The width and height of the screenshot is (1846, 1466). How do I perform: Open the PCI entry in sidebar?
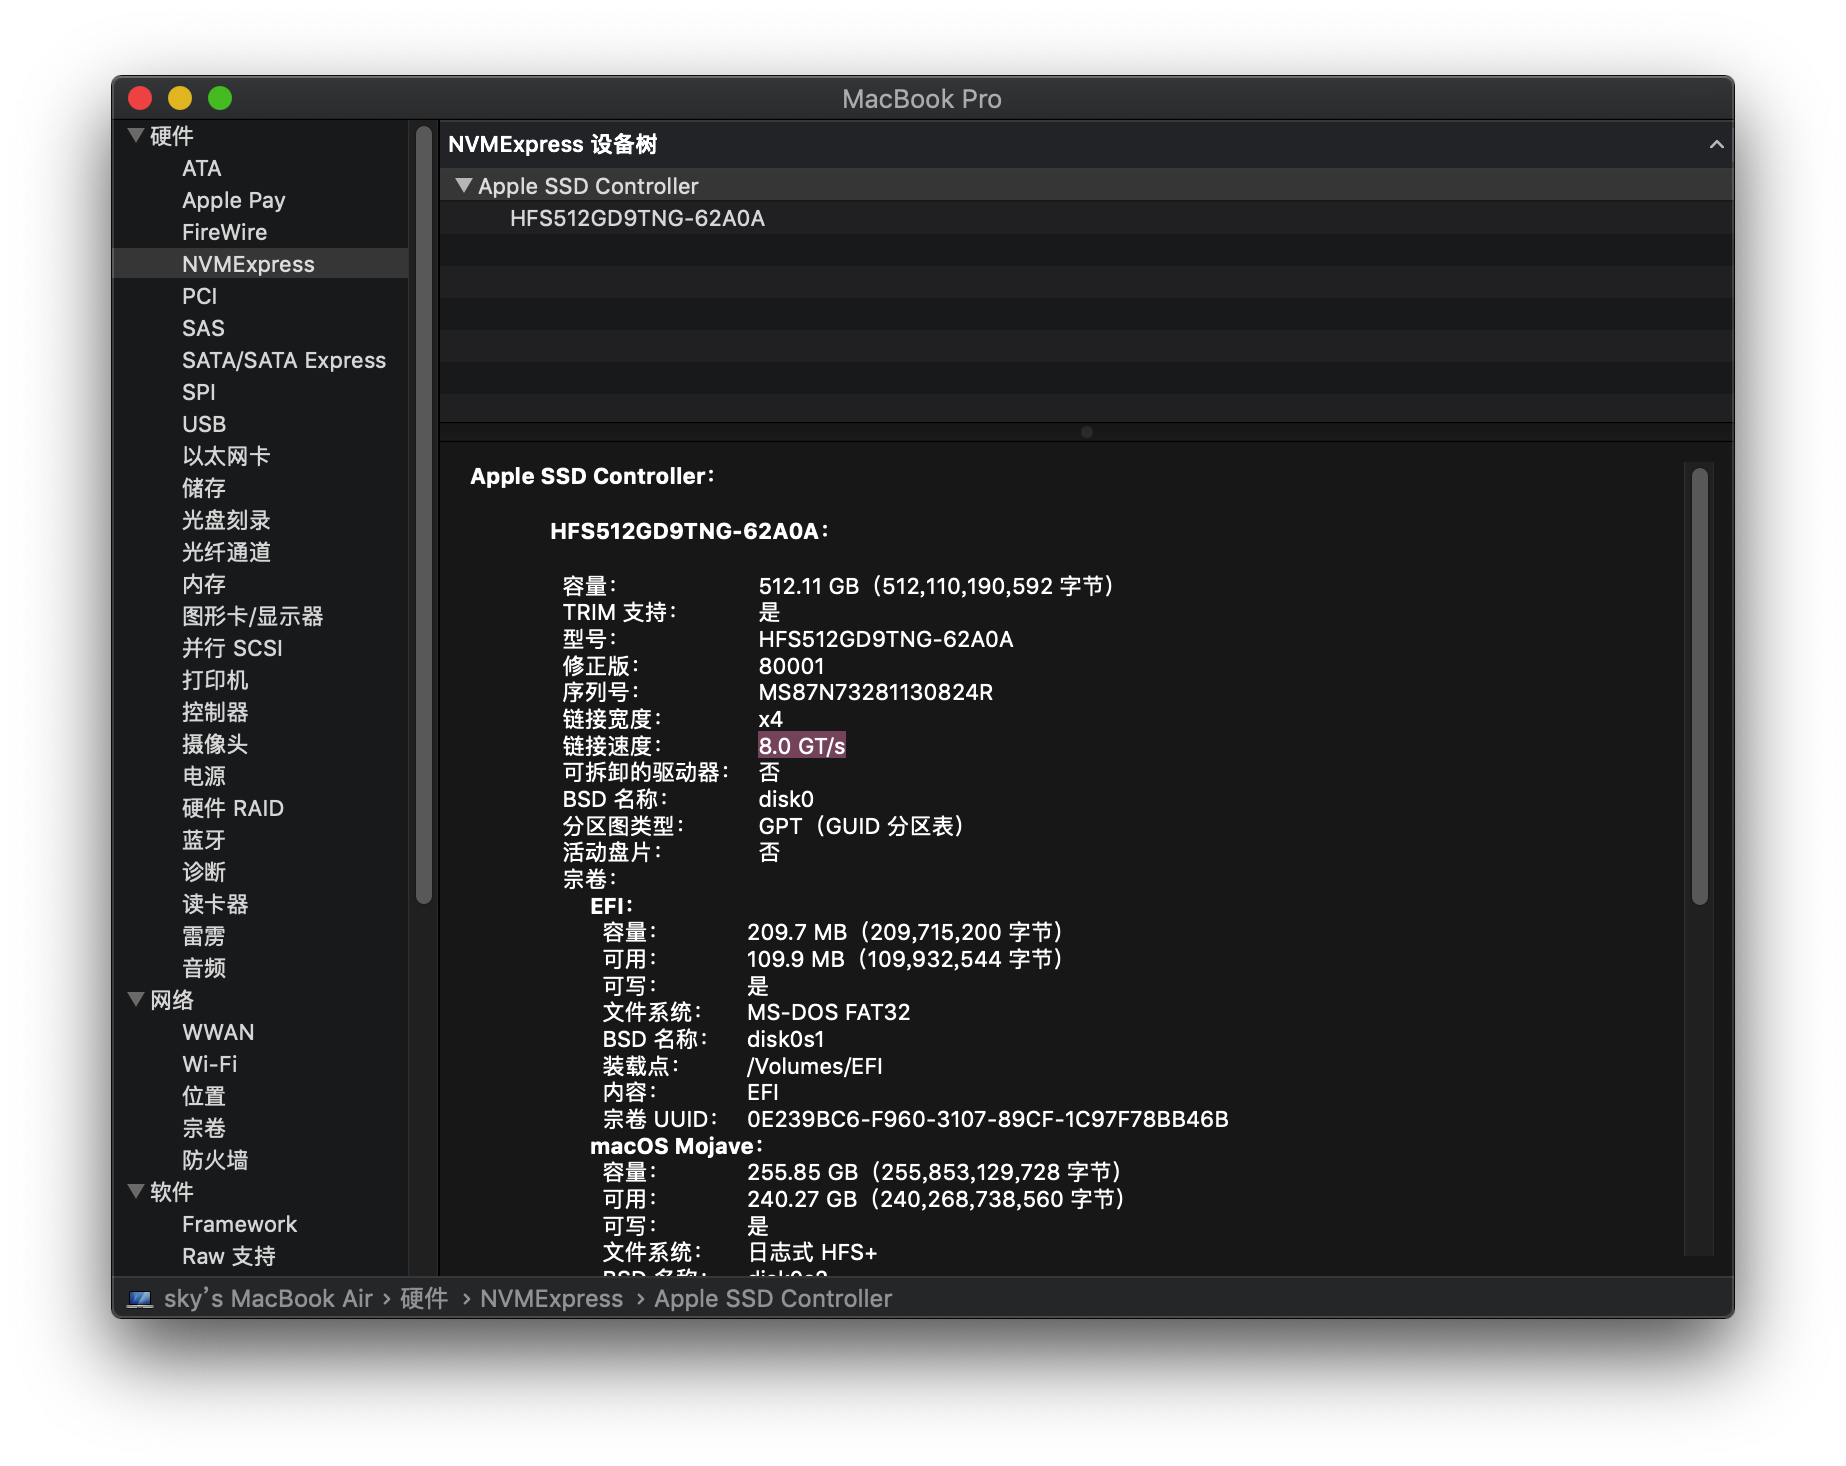coord(199,296)
